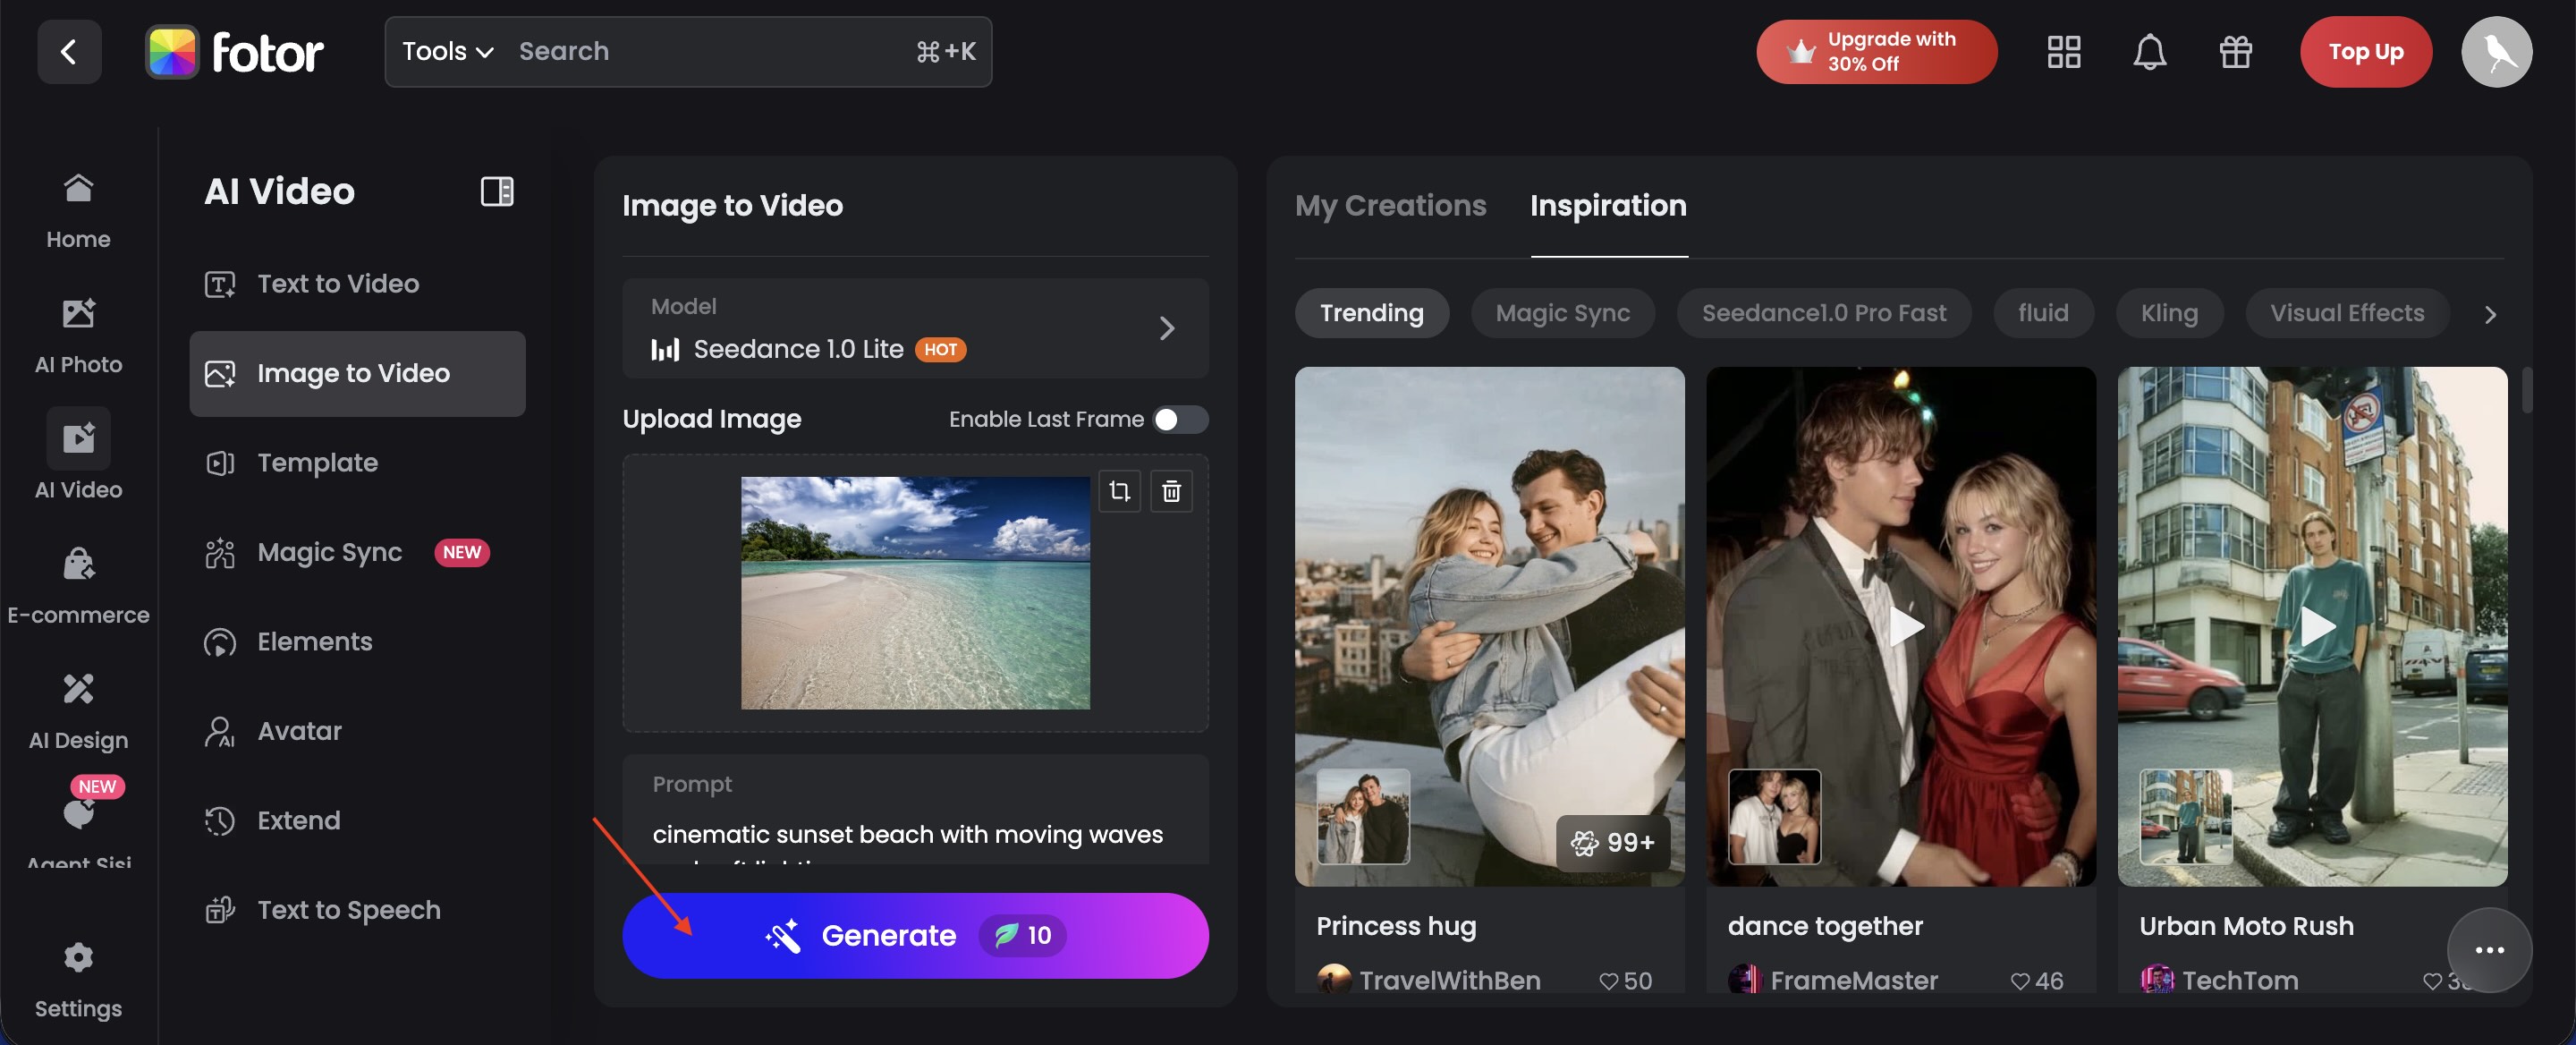
Task: Collapse the AI Video panel sidebar
Action: [x=497, y=190]
